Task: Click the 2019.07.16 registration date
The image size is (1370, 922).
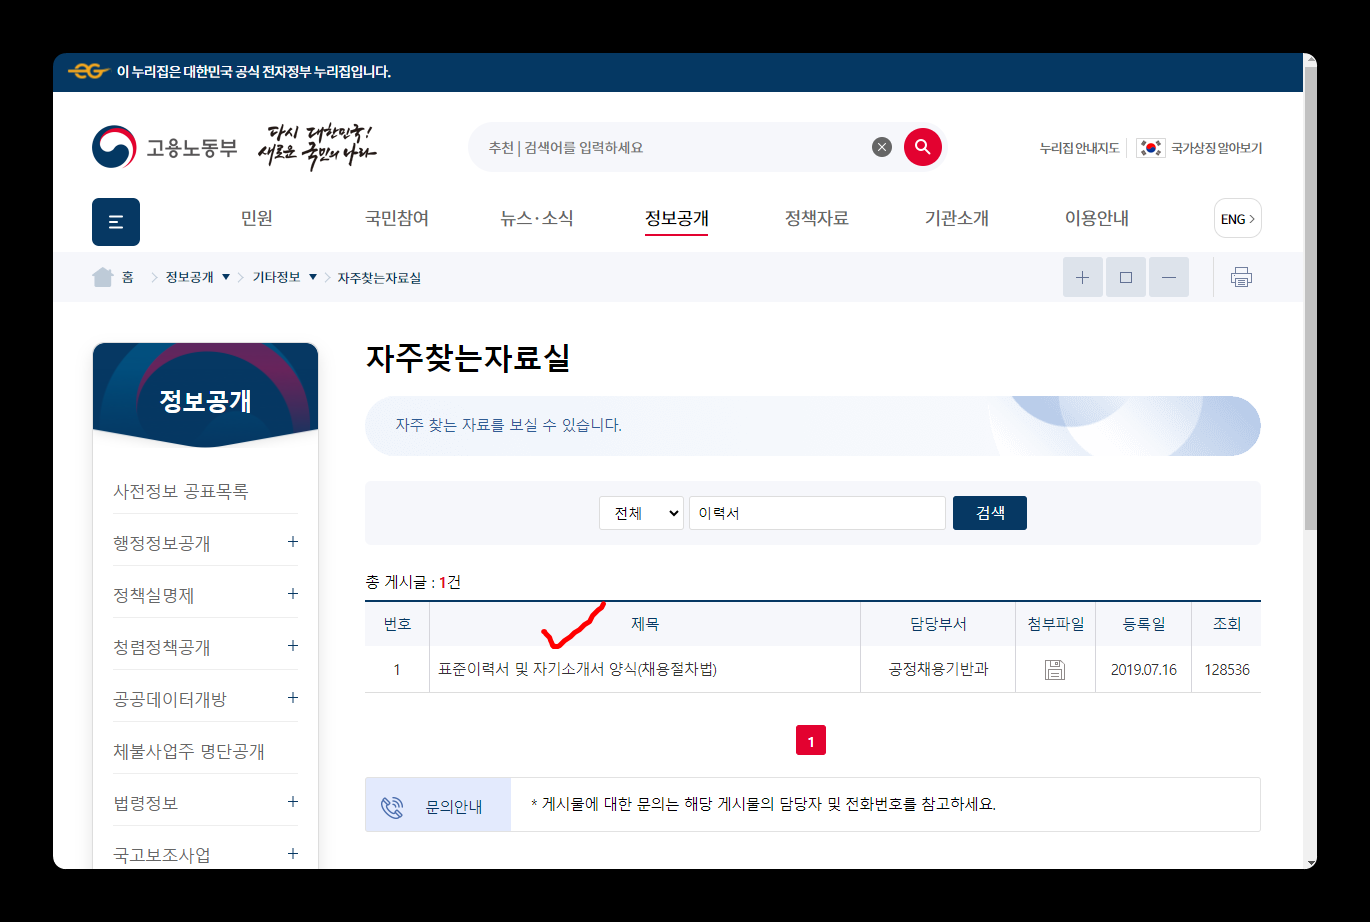Action: 1144,670
